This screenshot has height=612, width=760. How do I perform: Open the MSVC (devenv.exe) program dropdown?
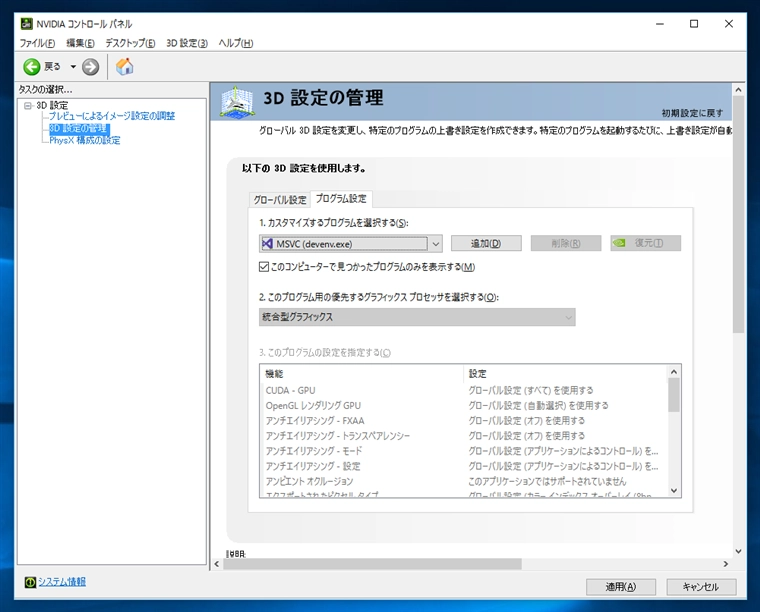[x=350, y=244]
